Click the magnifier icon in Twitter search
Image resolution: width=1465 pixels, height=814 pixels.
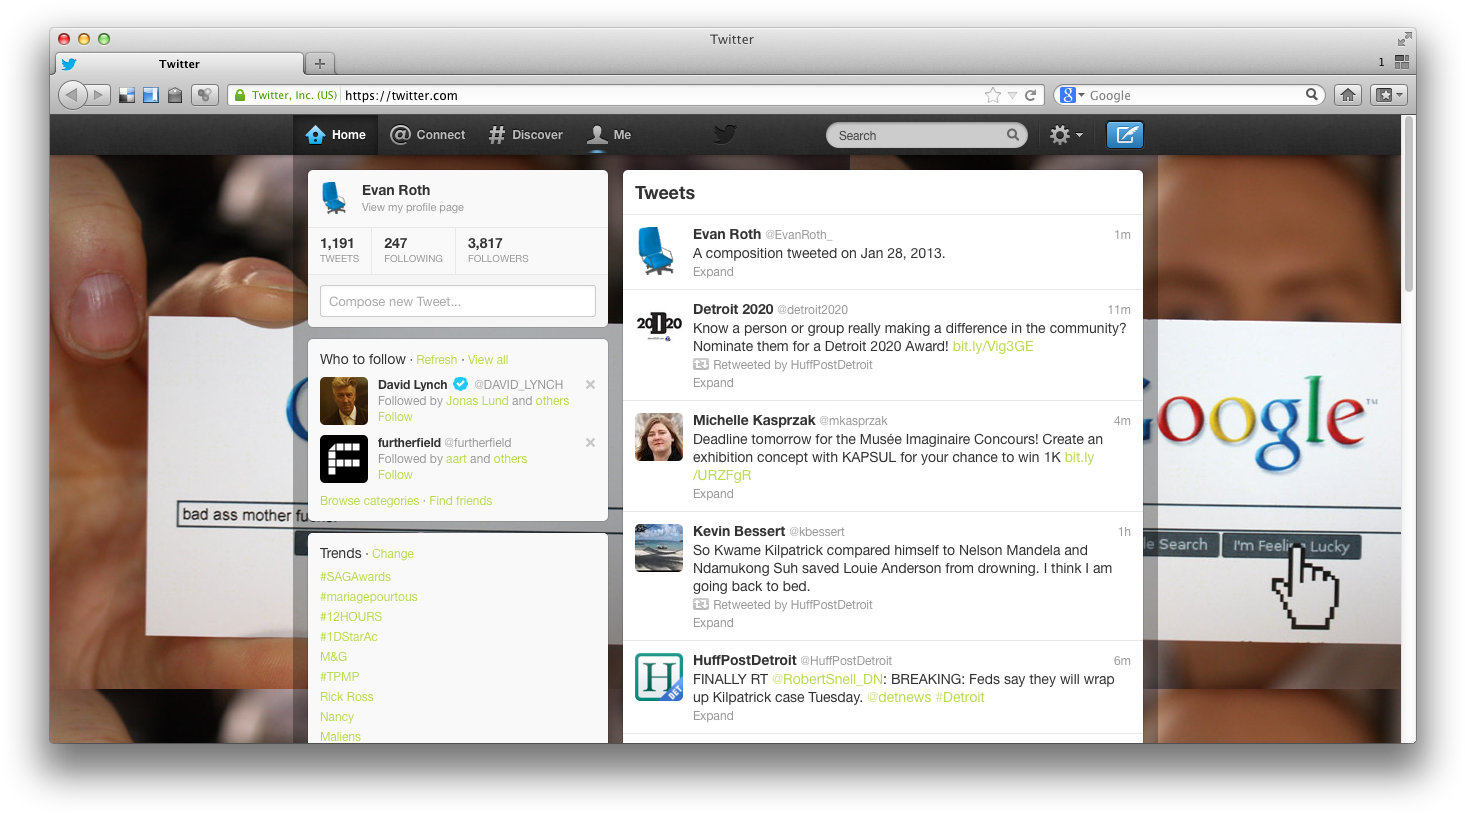click(x=1013, y=135)
